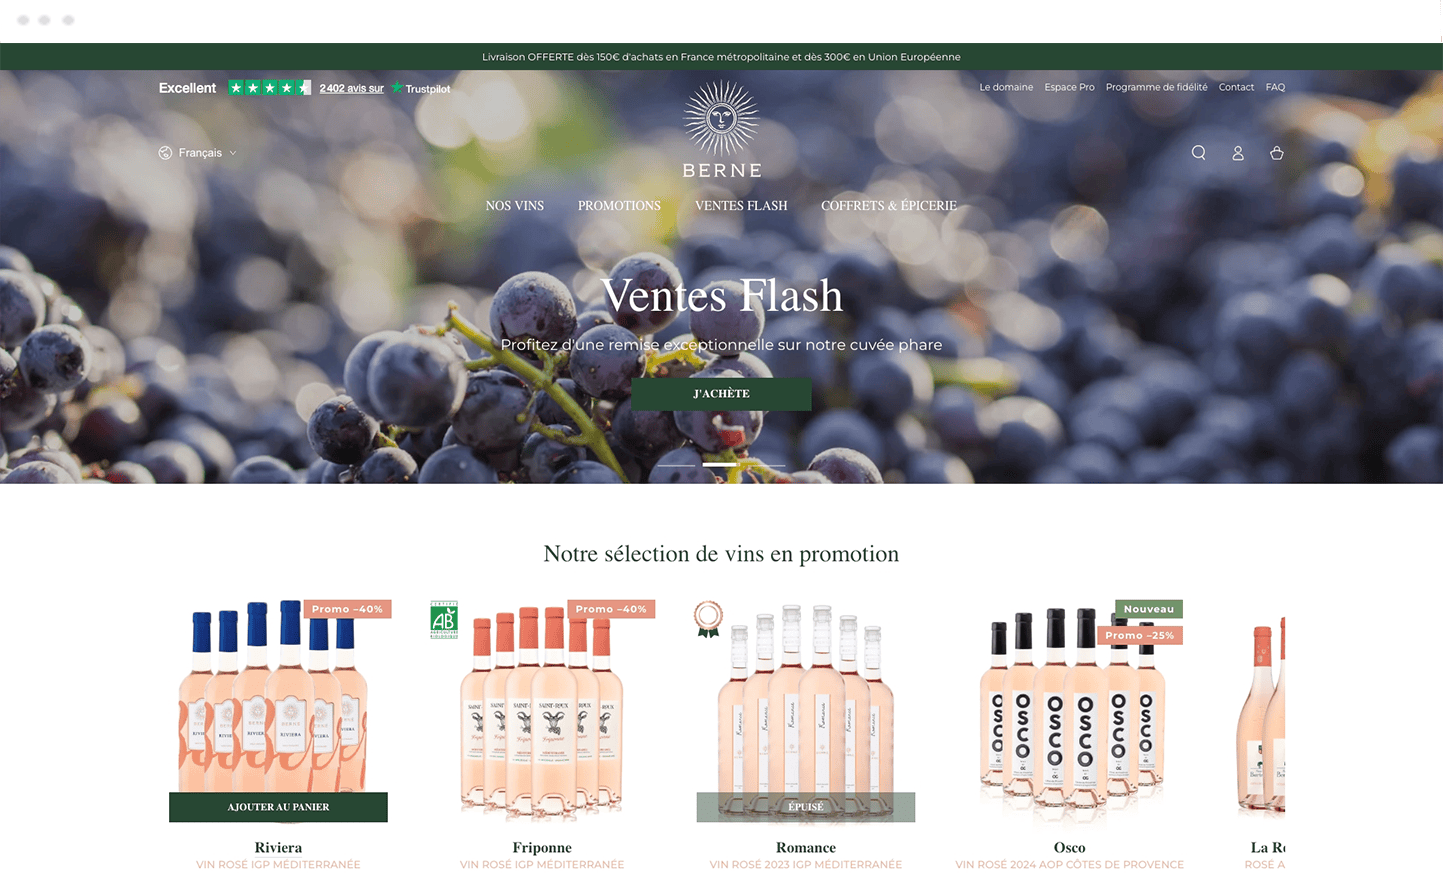Image resolution: width=1443 pixels, height=873 pixels.
Task: Open COFFRETS & ÉPICERIE menu
Action: pos(889,206)
